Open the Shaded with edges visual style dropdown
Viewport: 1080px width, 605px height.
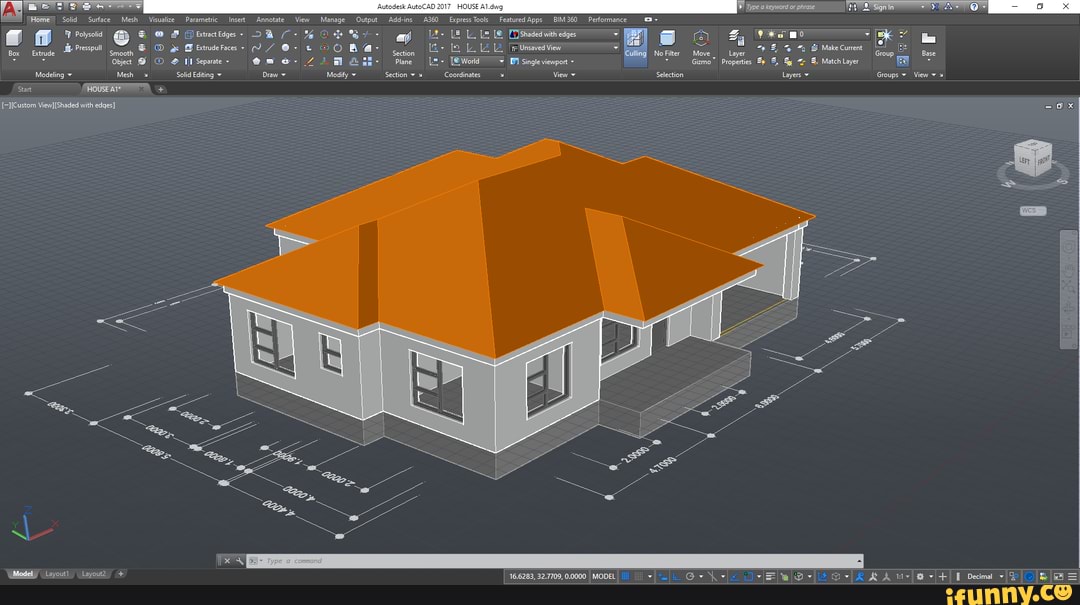pyautogui.click(x=614, y=33)
